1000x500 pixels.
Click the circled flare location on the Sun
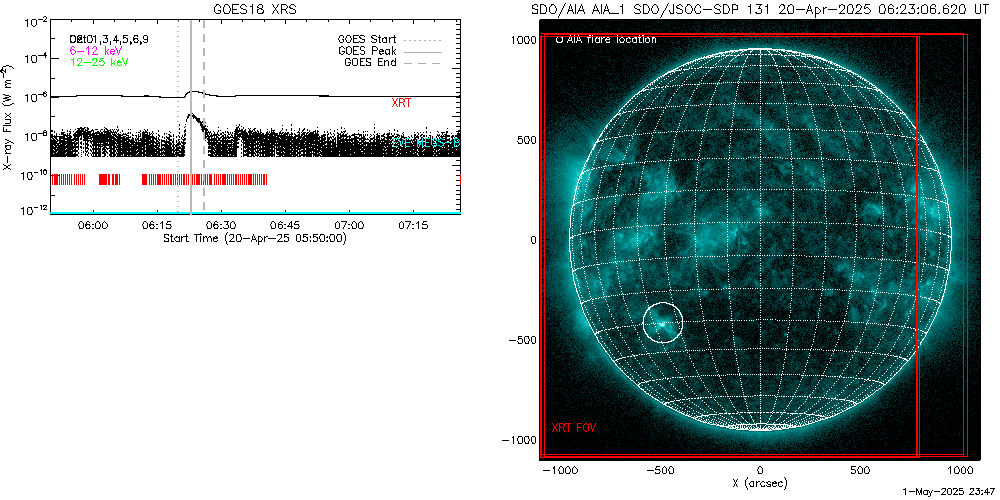click(x=663, y=323)
